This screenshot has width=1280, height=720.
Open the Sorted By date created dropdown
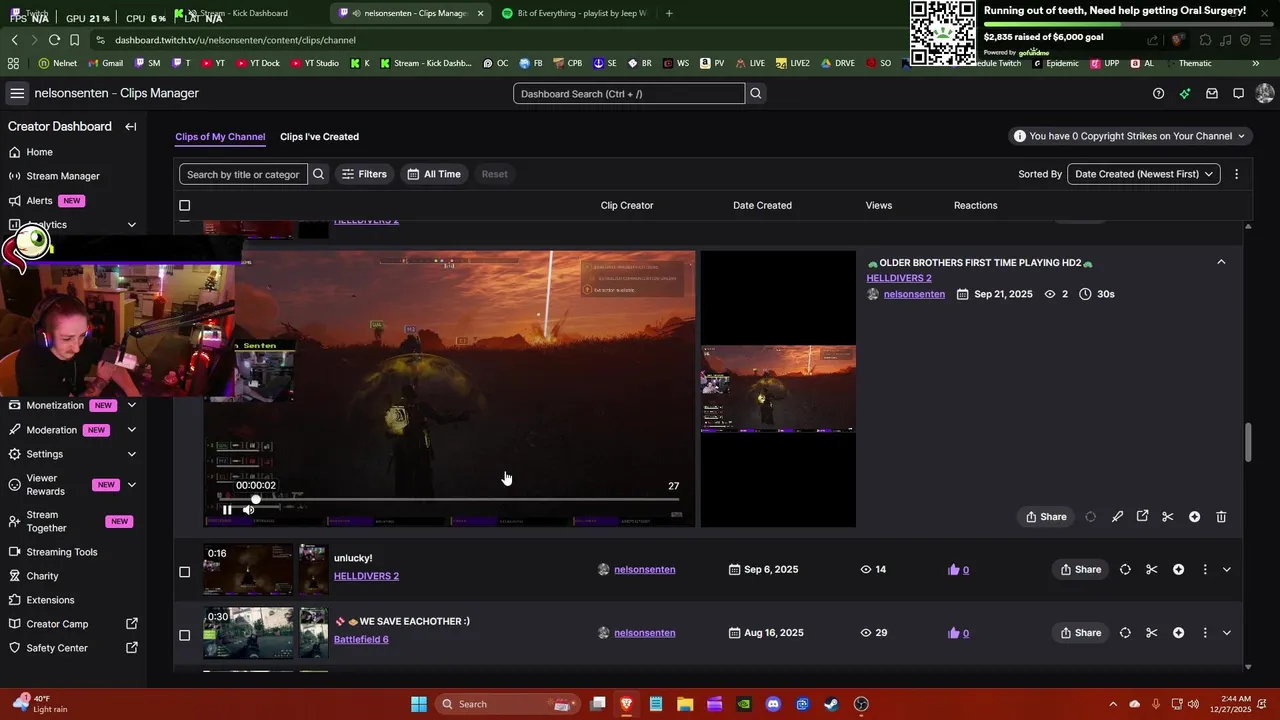[1144, 174]
